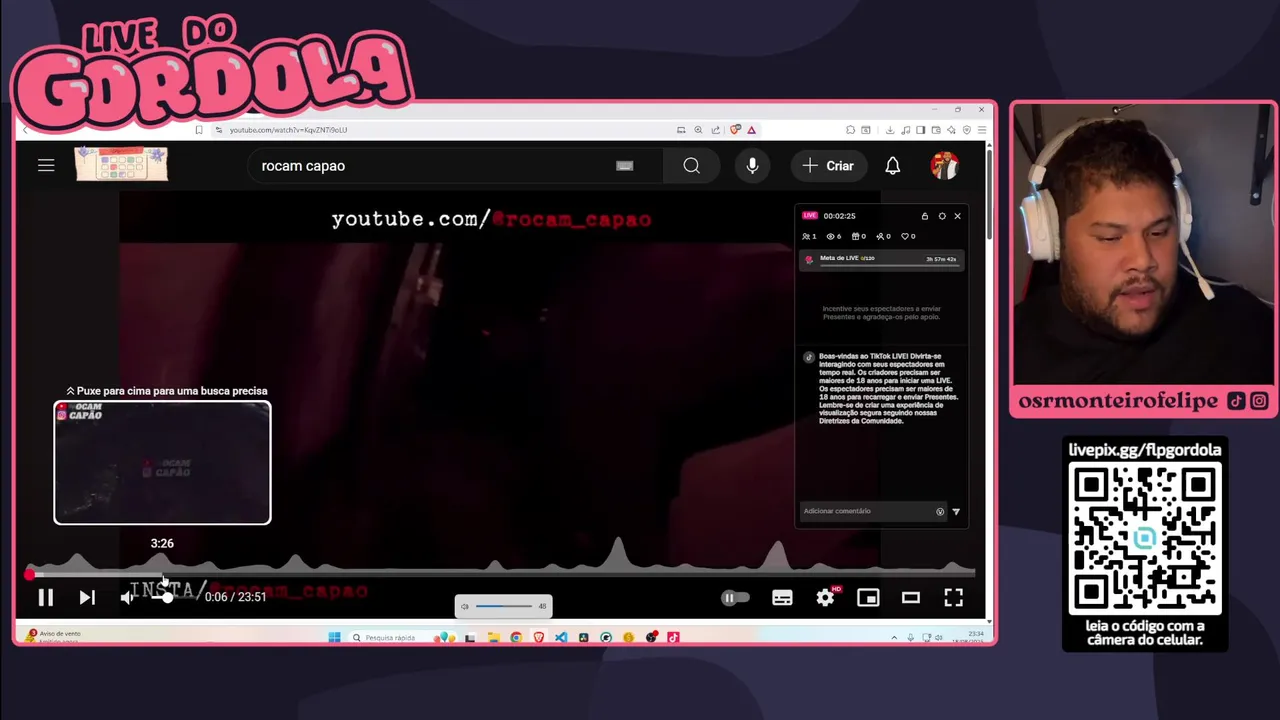The height and width of the screenshot is (720, 1280).
Task: Go to YouTube home via doodle logo
Action: [121, 165]
